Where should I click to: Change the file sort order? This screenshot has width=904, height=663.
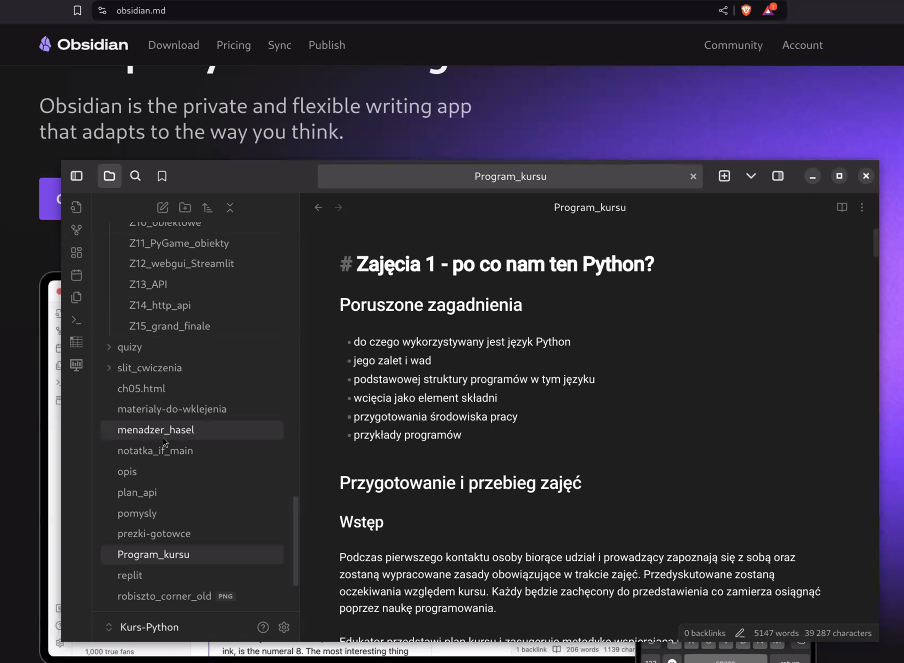click(208, 208)
